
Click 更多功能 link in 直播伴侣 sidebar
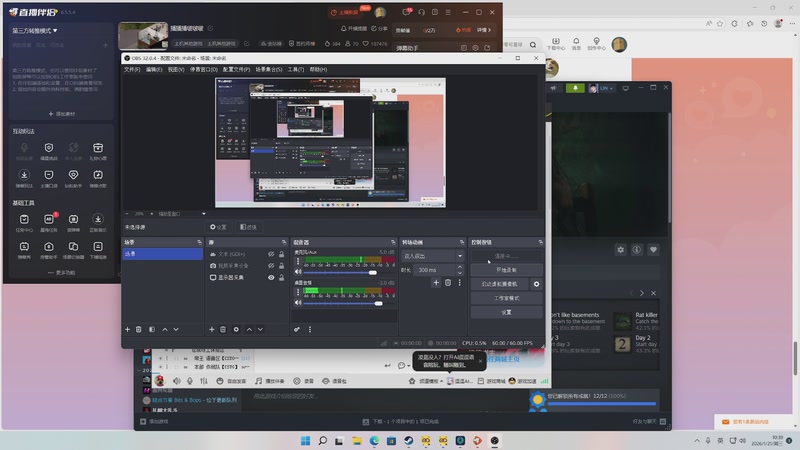(62, 272)
